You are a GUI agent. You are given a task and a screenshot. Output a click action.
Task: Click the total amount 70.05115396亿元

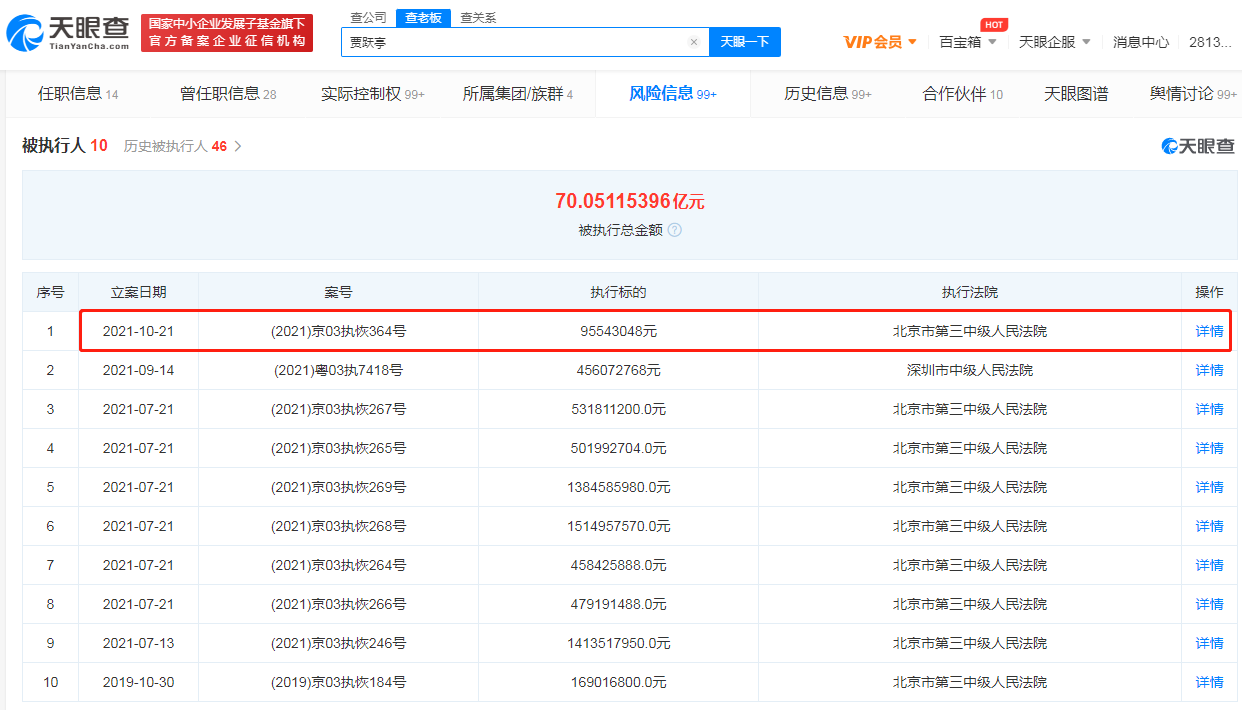[x=630, y=201]
